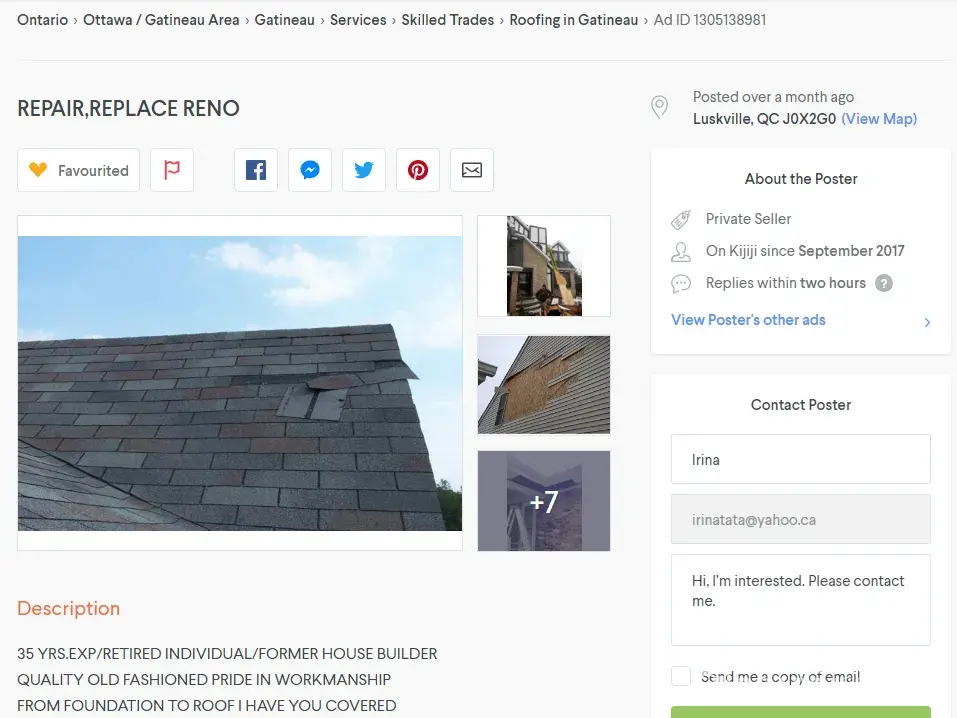Image resolution: width=957 pixels, height=718 pixels.
Task: Go to Roofing in Gatineau breadcrumb
Action: click(573, 20)
